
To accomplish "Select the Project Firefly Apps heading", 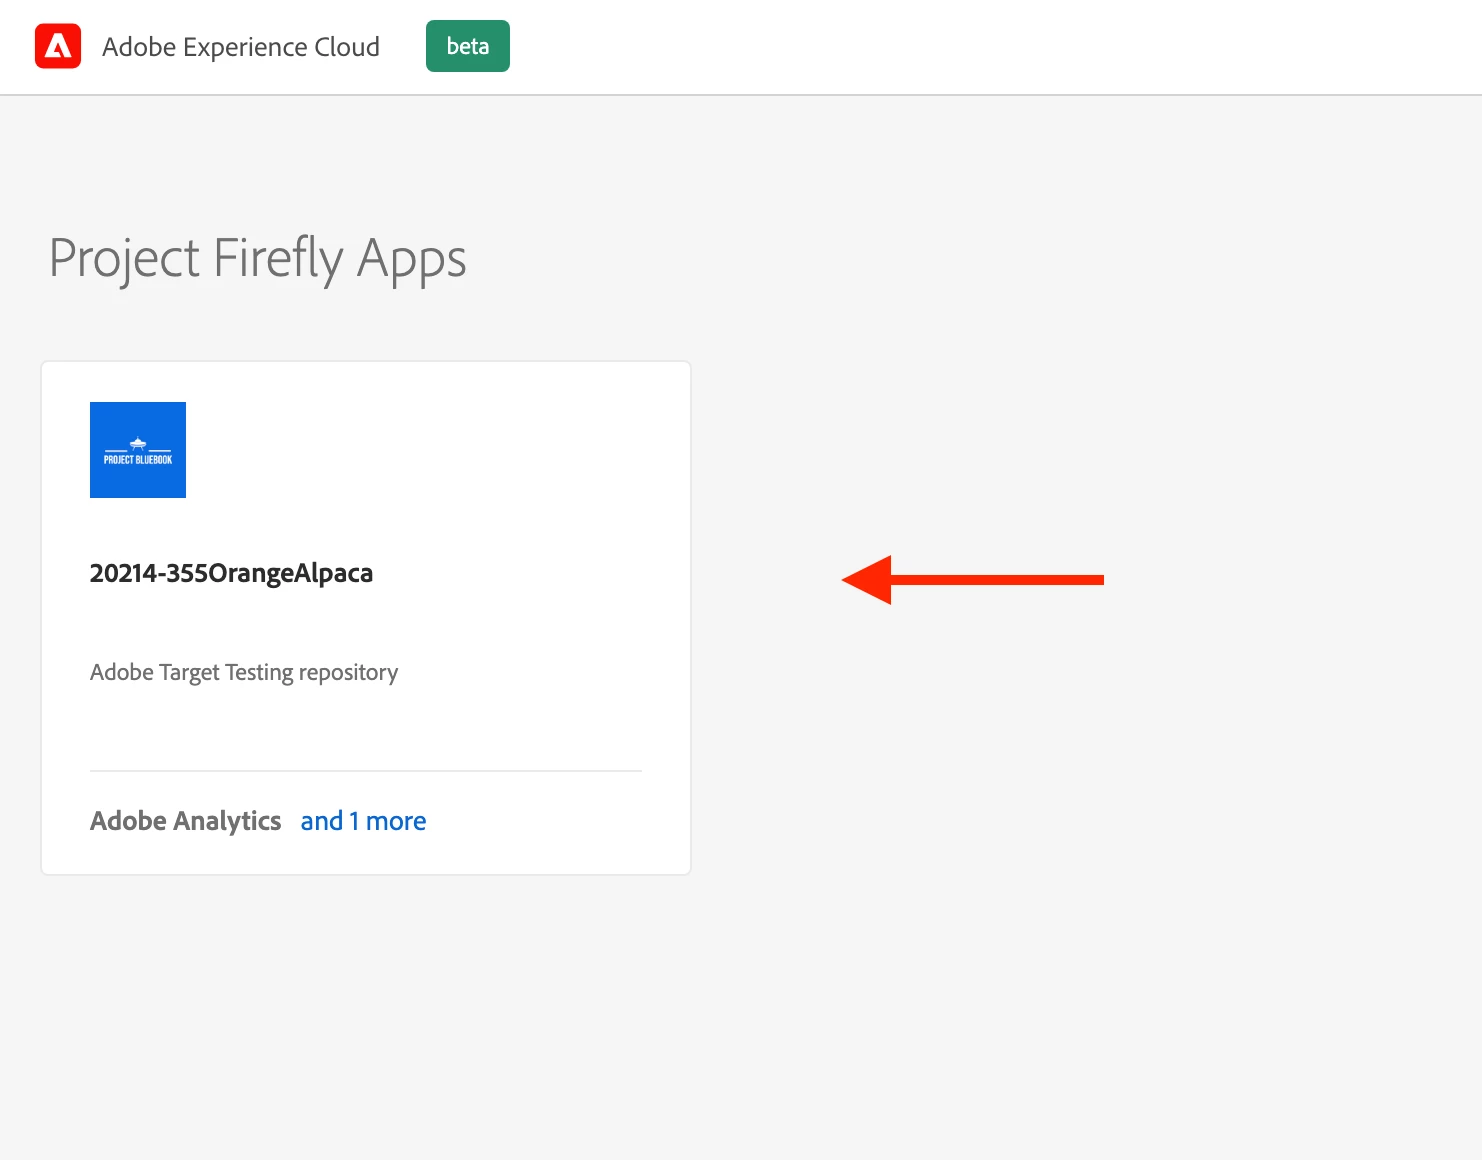I will [258, 259].
